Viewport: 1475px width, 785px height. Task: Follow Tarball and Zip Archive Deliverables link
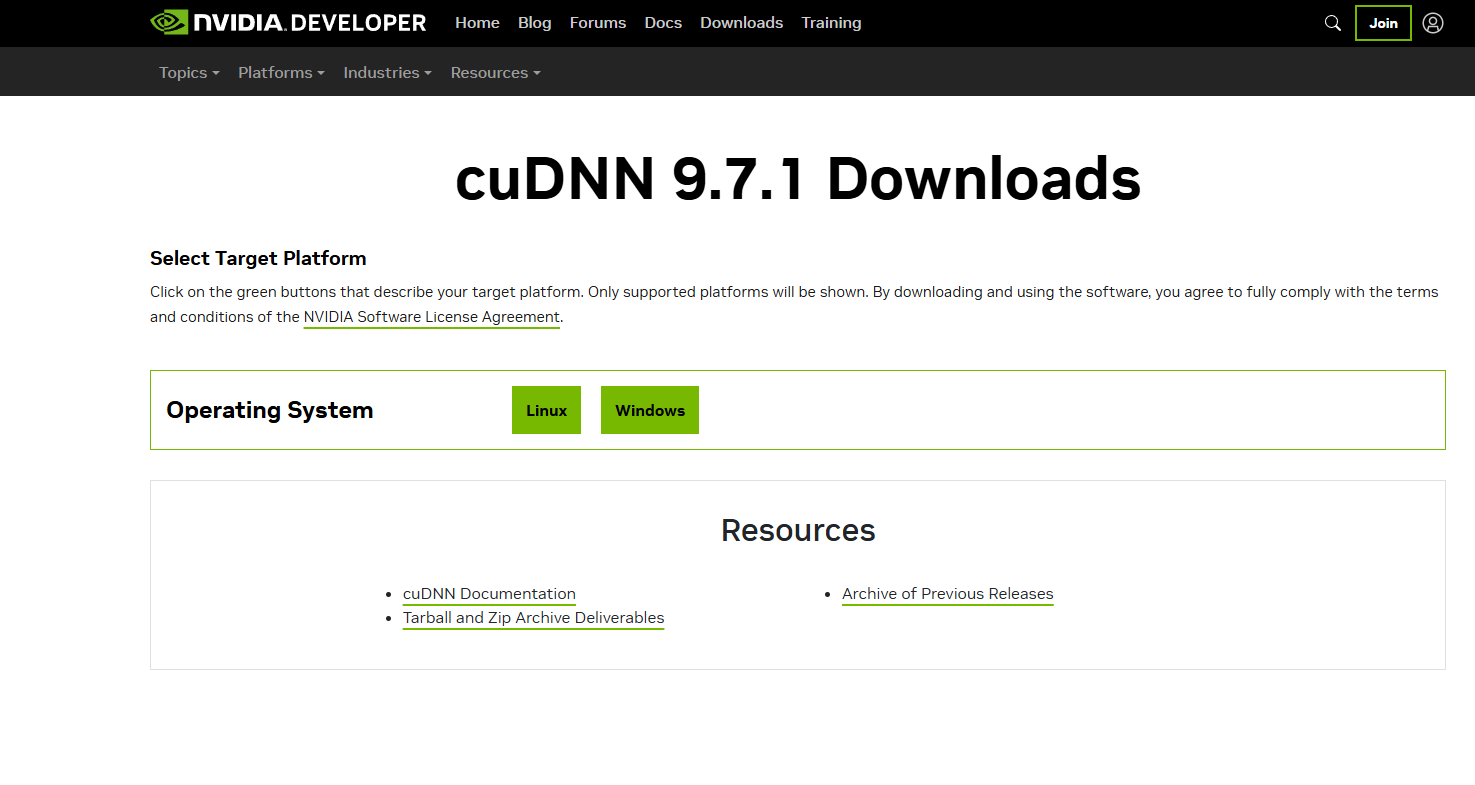click(x=533, y=618)
